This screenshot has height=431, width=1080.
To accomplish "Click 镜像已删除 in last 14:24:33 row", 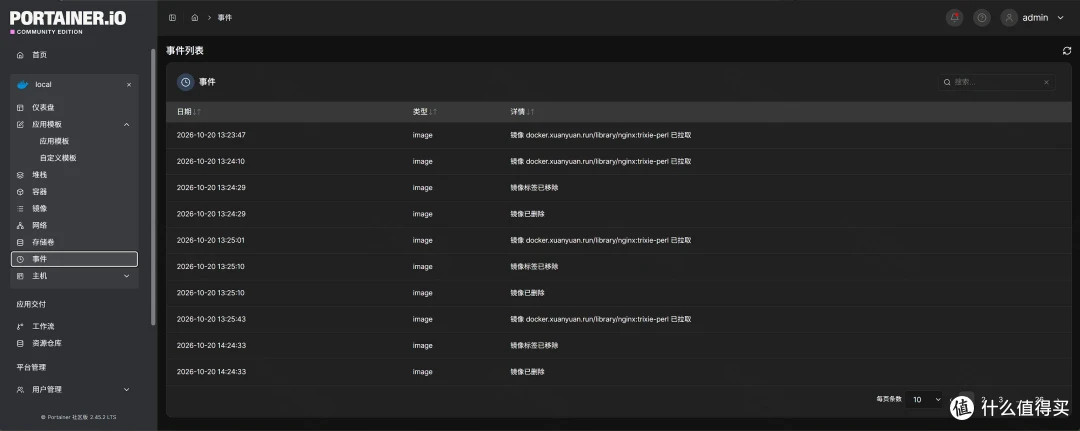I will (x=528, y=372).
